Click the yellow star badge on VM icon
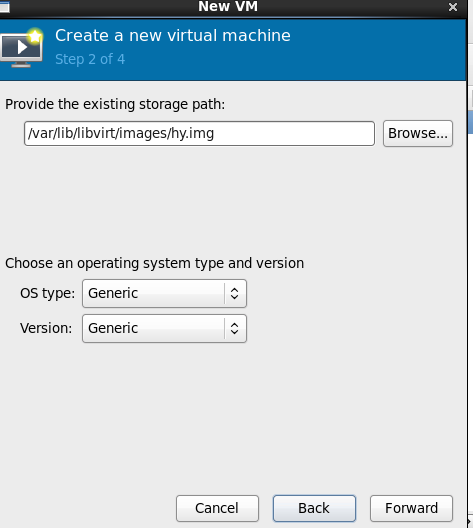 tap(35, 36)
